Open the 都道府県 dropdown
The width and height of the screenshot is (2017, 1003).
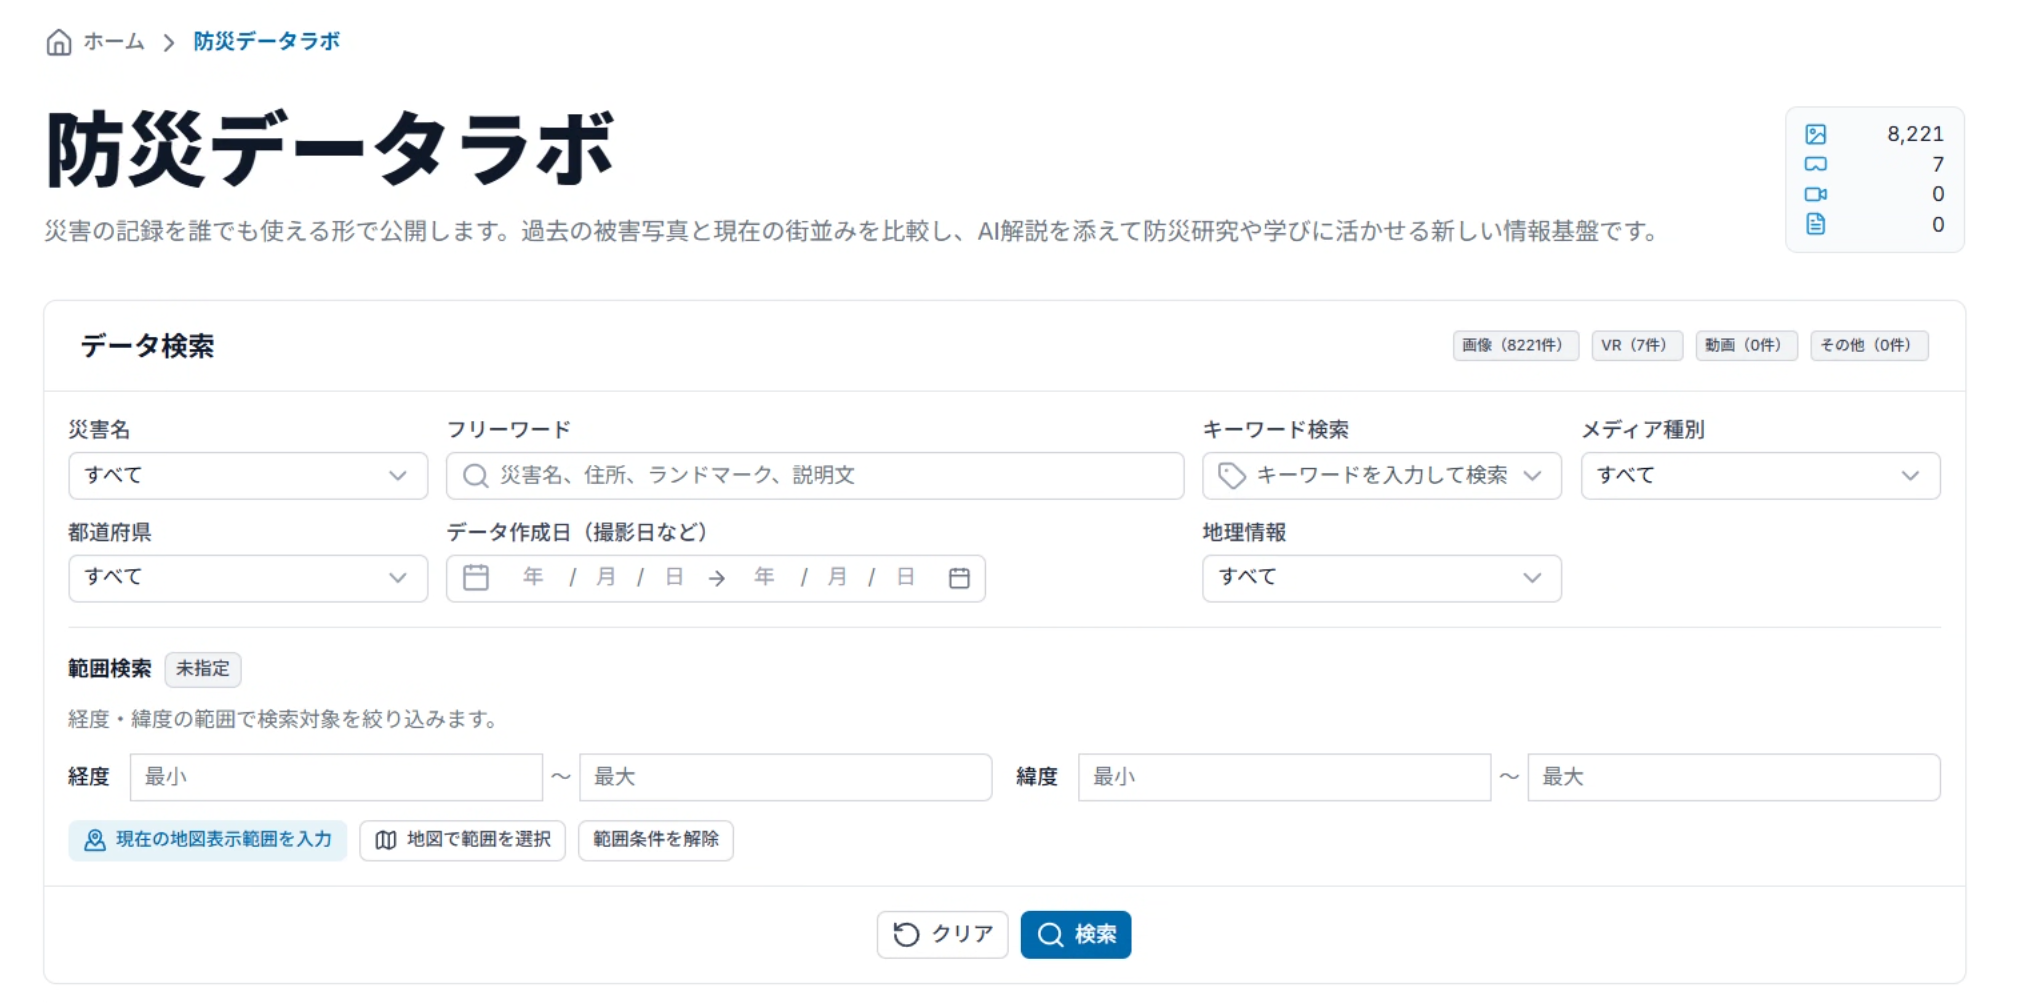(x=248, y=578)
